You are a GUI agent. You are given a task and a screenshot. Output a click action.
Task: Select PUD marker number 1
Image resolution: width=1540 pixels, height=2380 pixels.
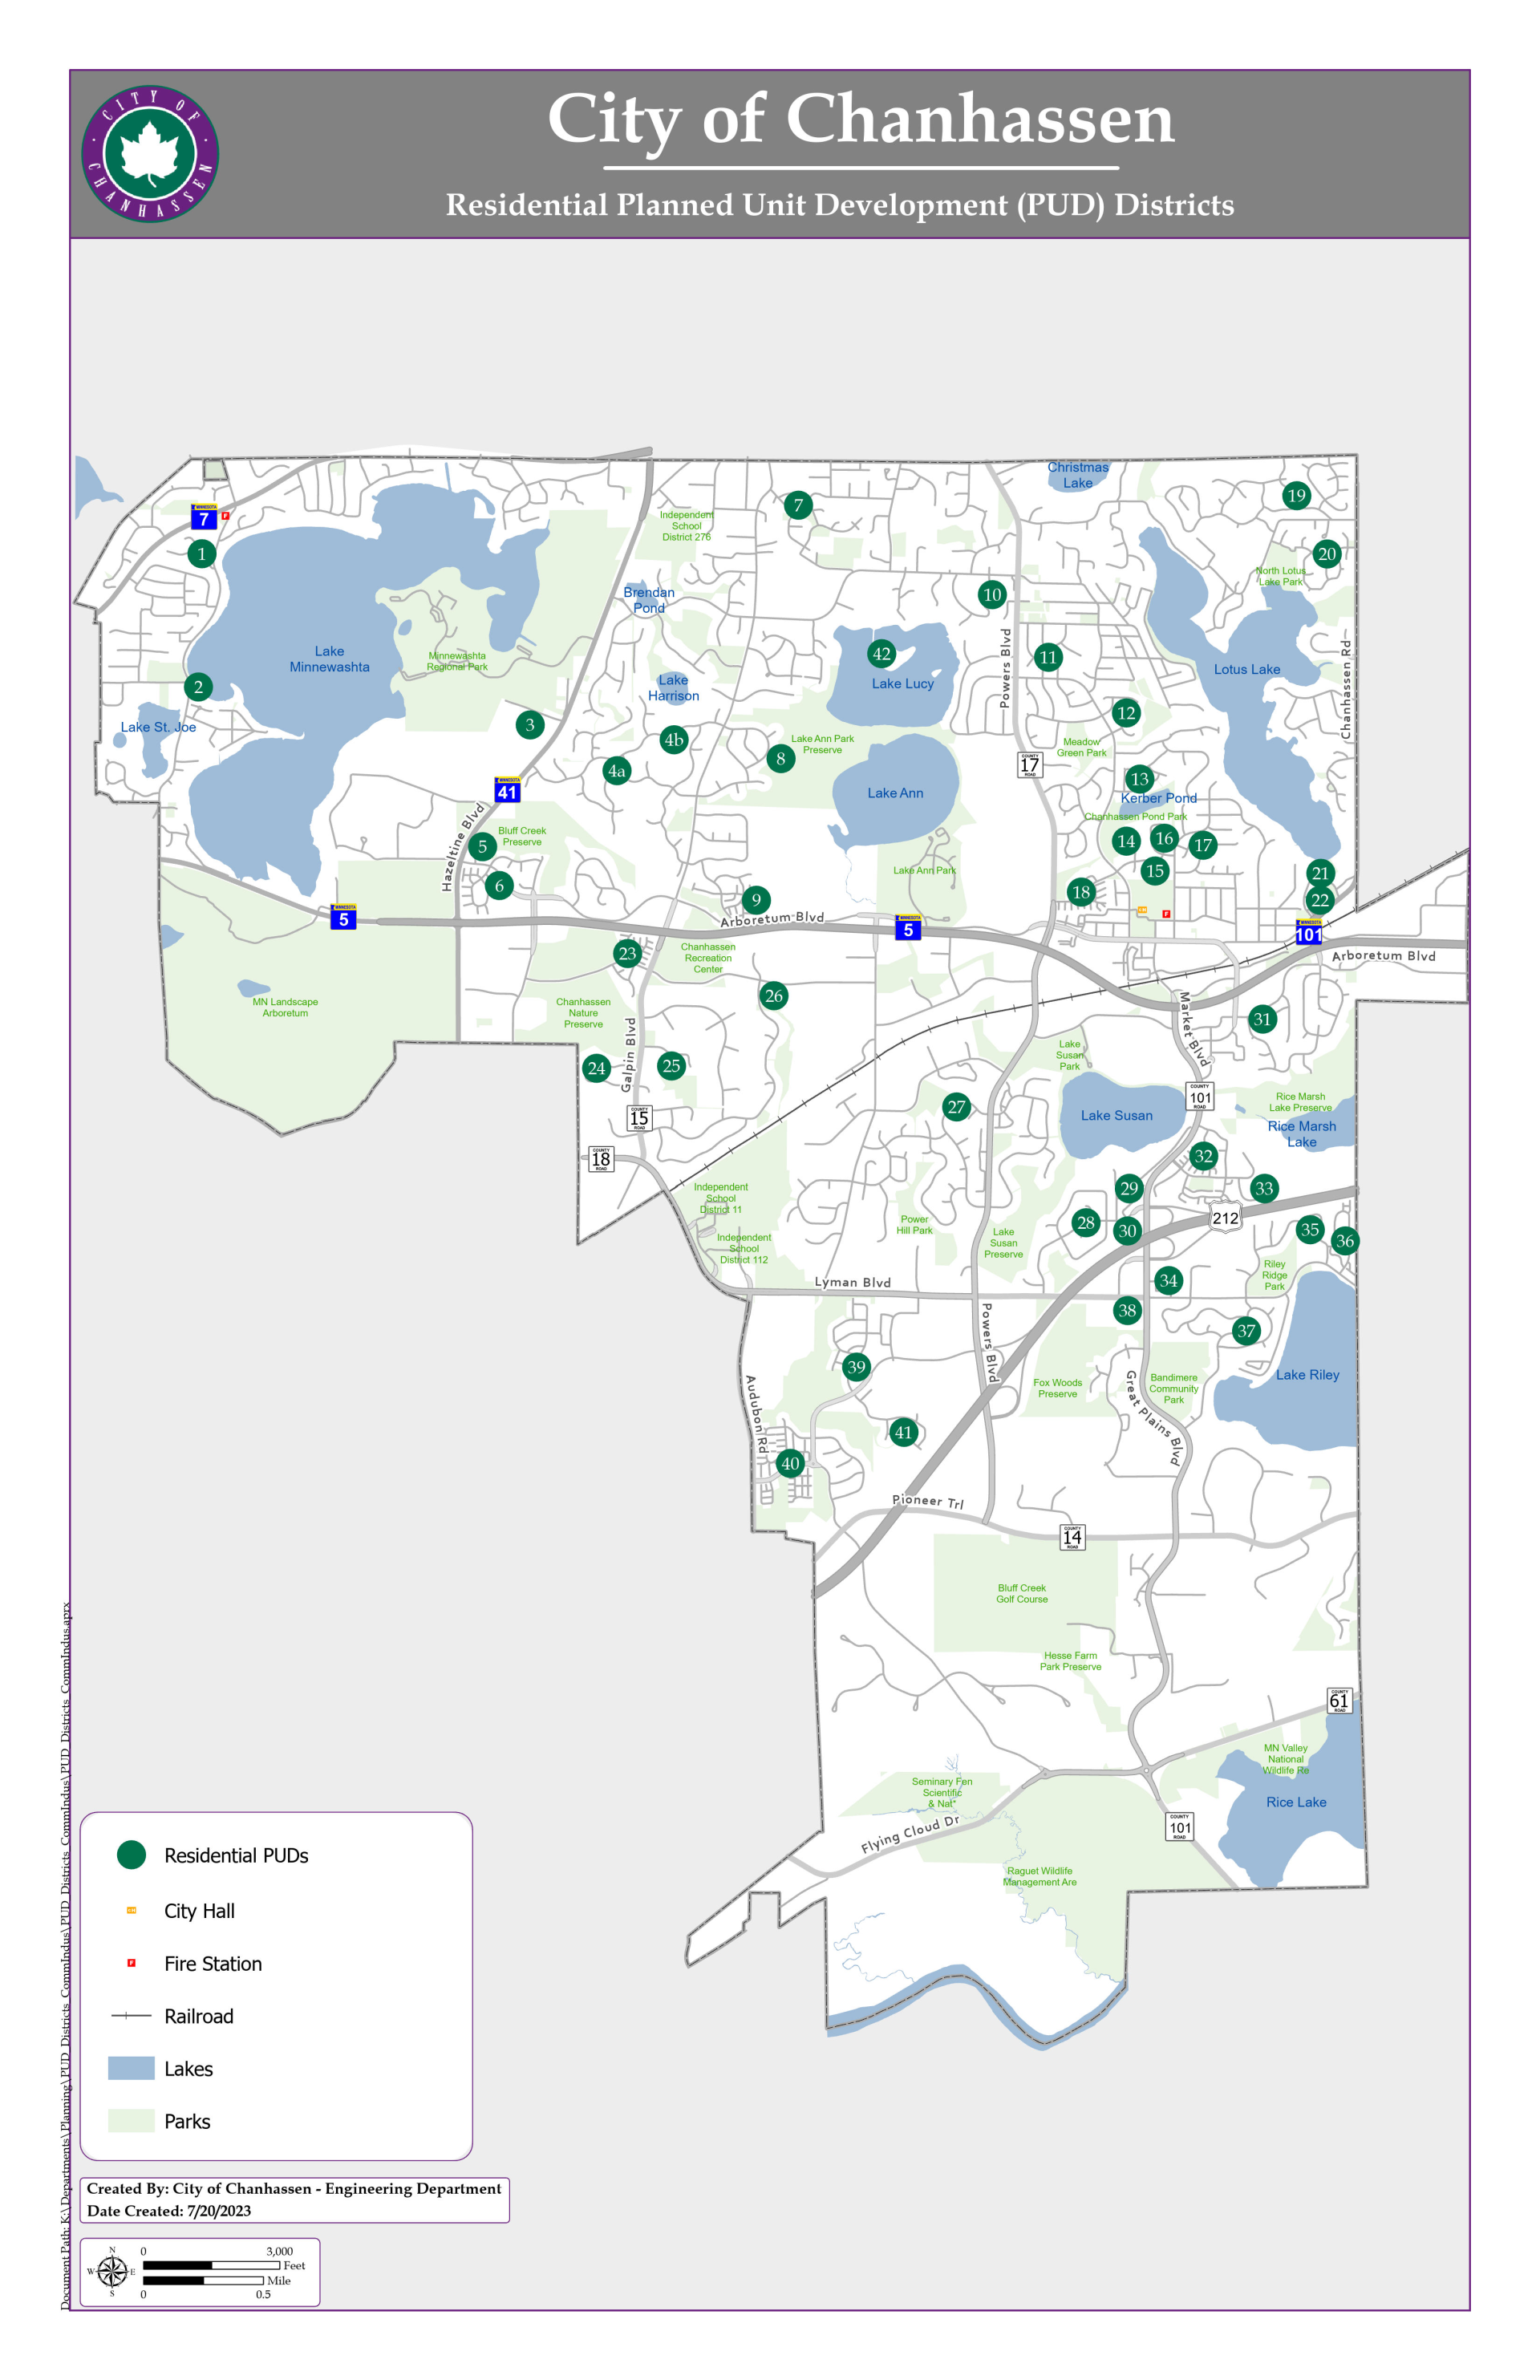tap(202, 553)
